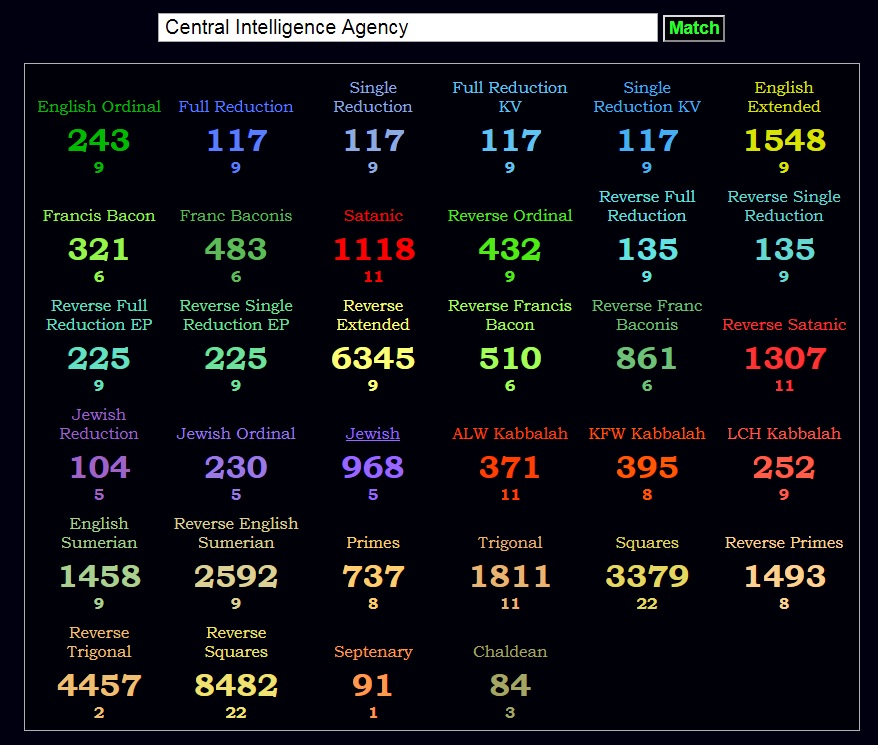Select the Septenary cipher label
The width and height of the screenshot is (878, 745).
373,651
